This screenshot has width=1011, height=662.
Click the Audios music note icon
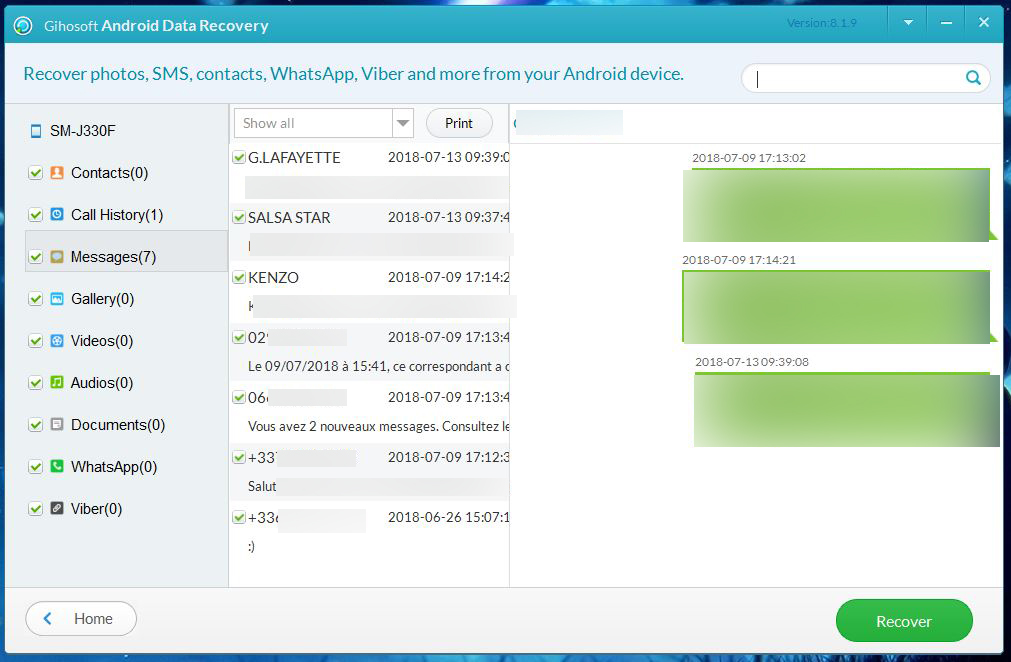[57, 382]
